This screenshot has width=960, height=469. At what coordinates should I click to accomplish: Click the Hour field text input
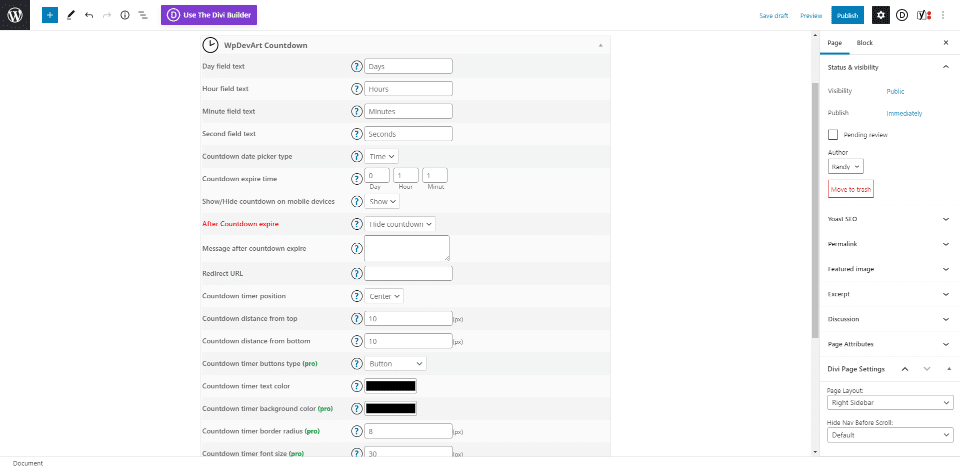408,89
